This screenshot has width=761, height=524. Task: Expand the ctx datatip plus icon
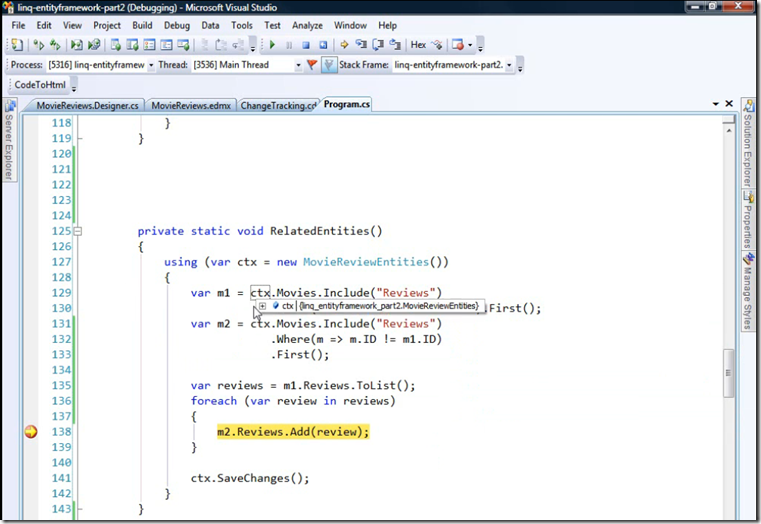click(x=262, y=306)
